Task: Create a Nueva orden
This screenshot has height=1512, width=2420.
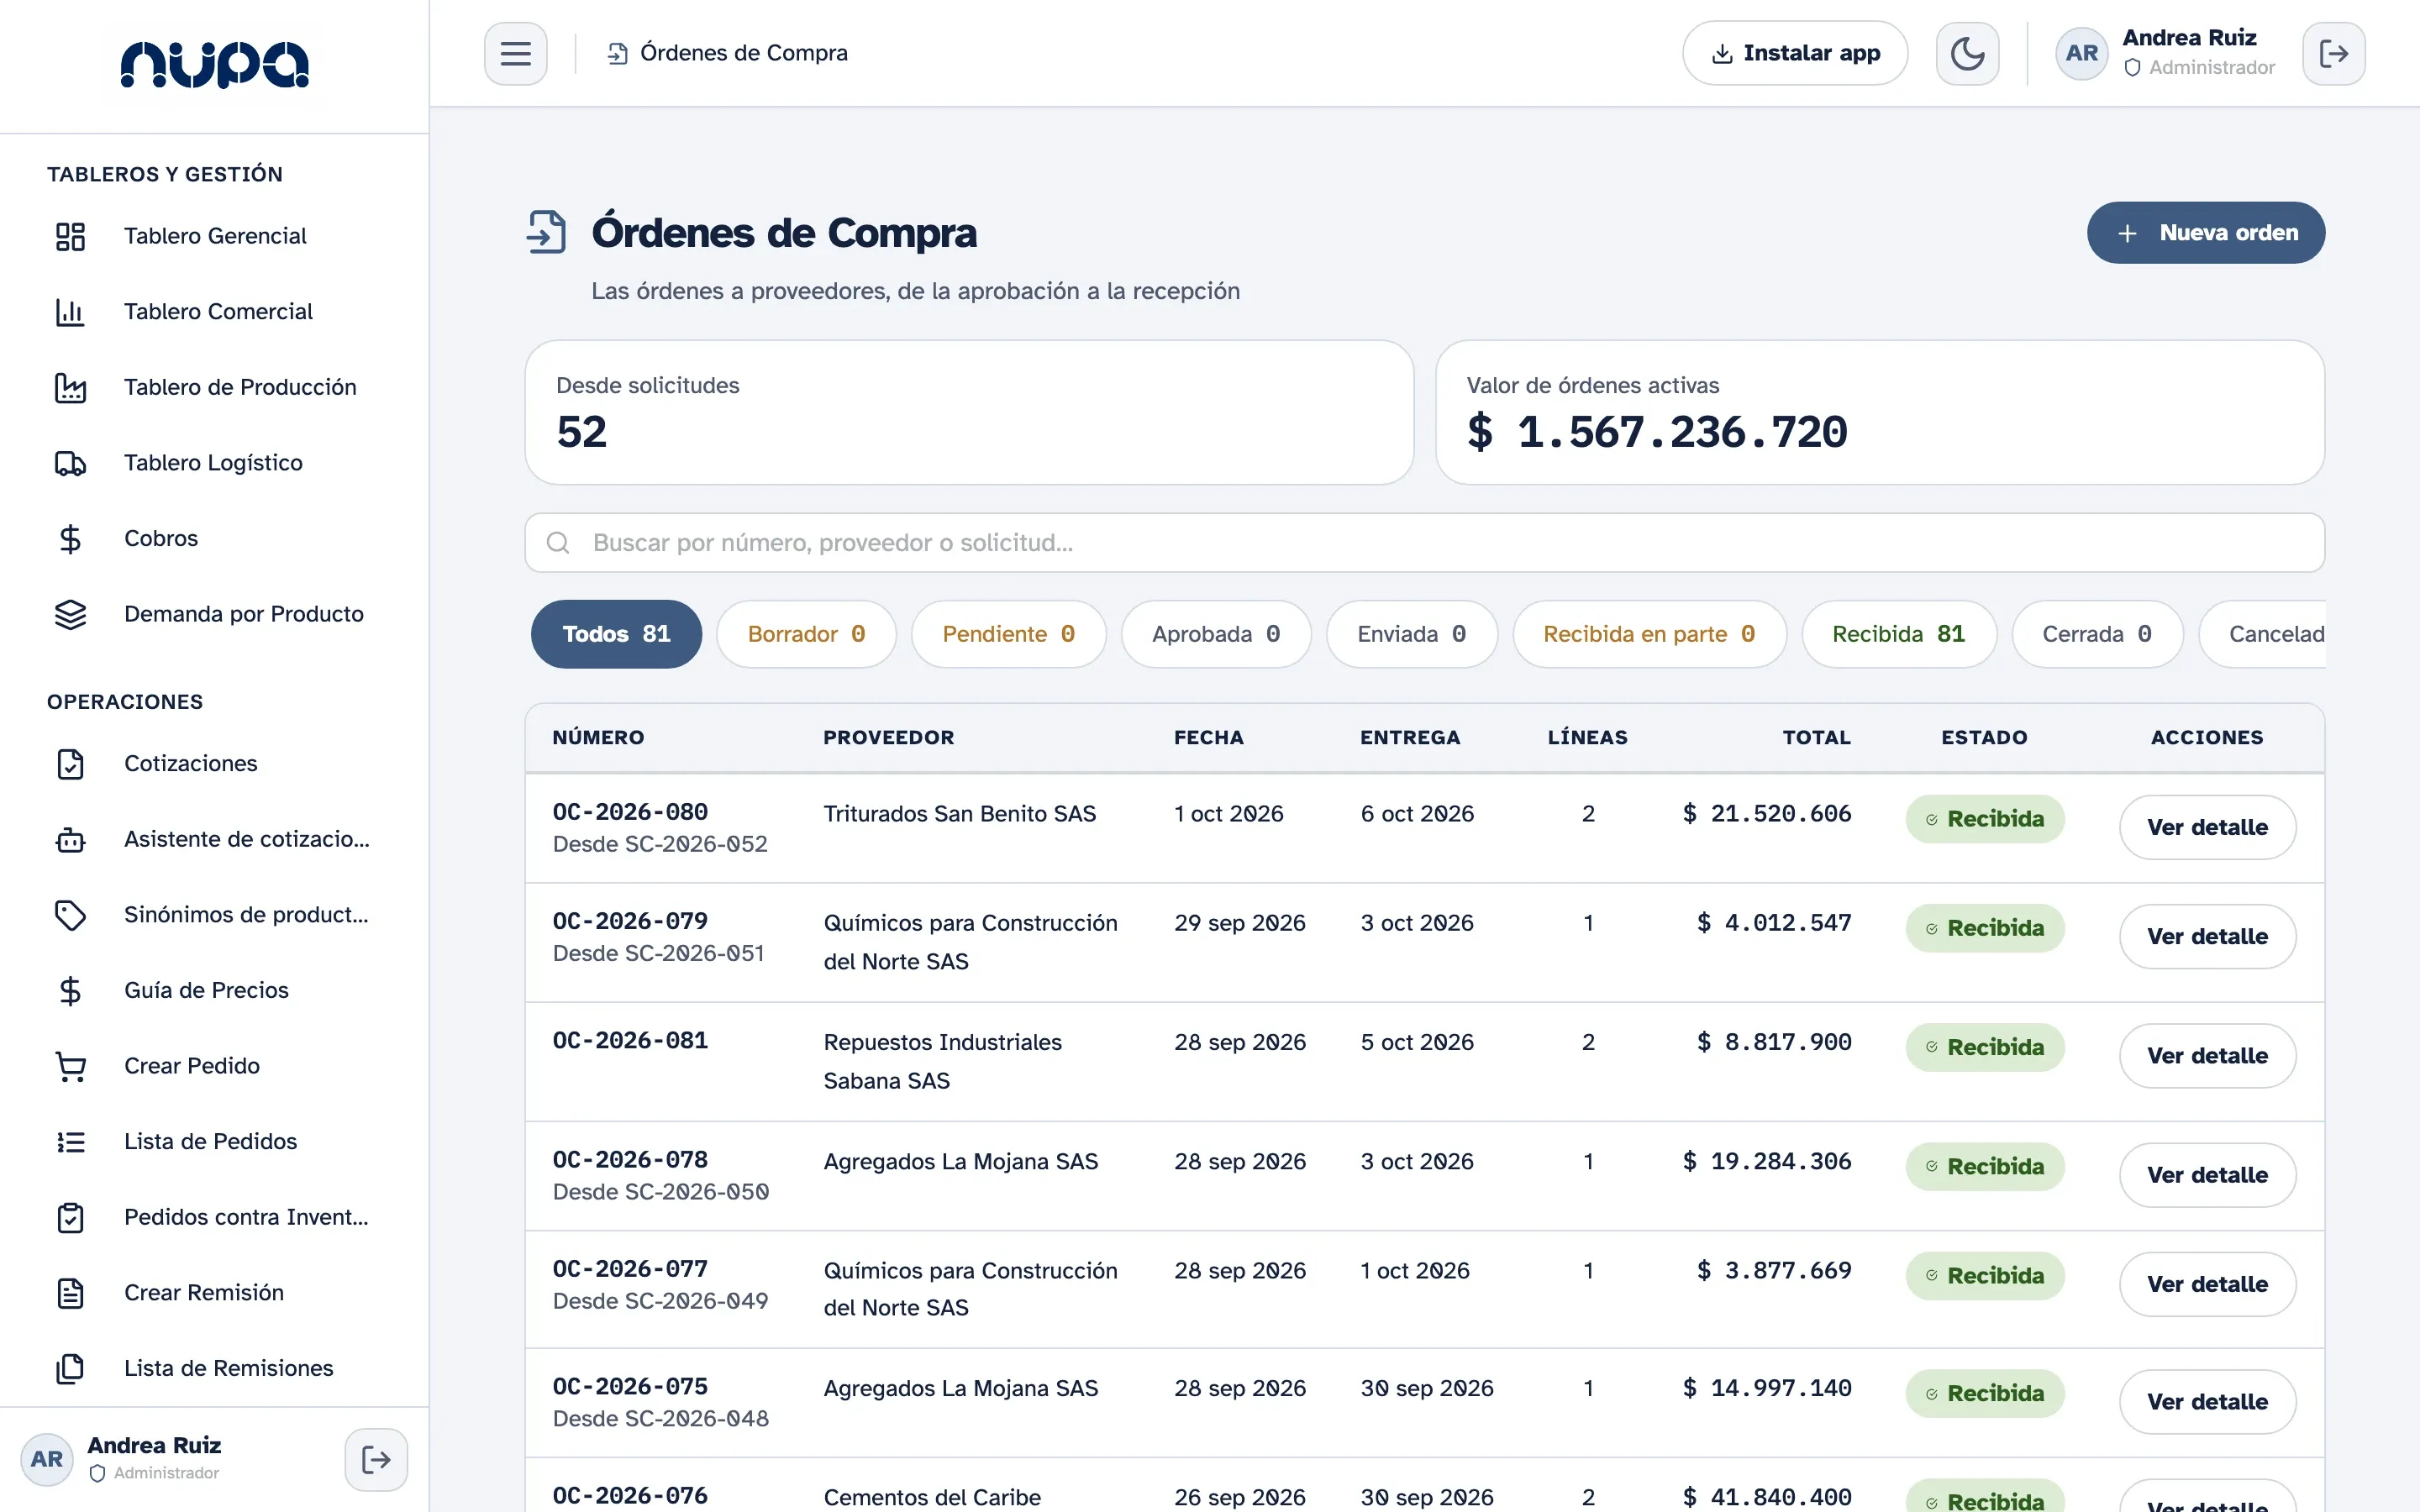Action: pyautogui.click(x=2206, y=233)
